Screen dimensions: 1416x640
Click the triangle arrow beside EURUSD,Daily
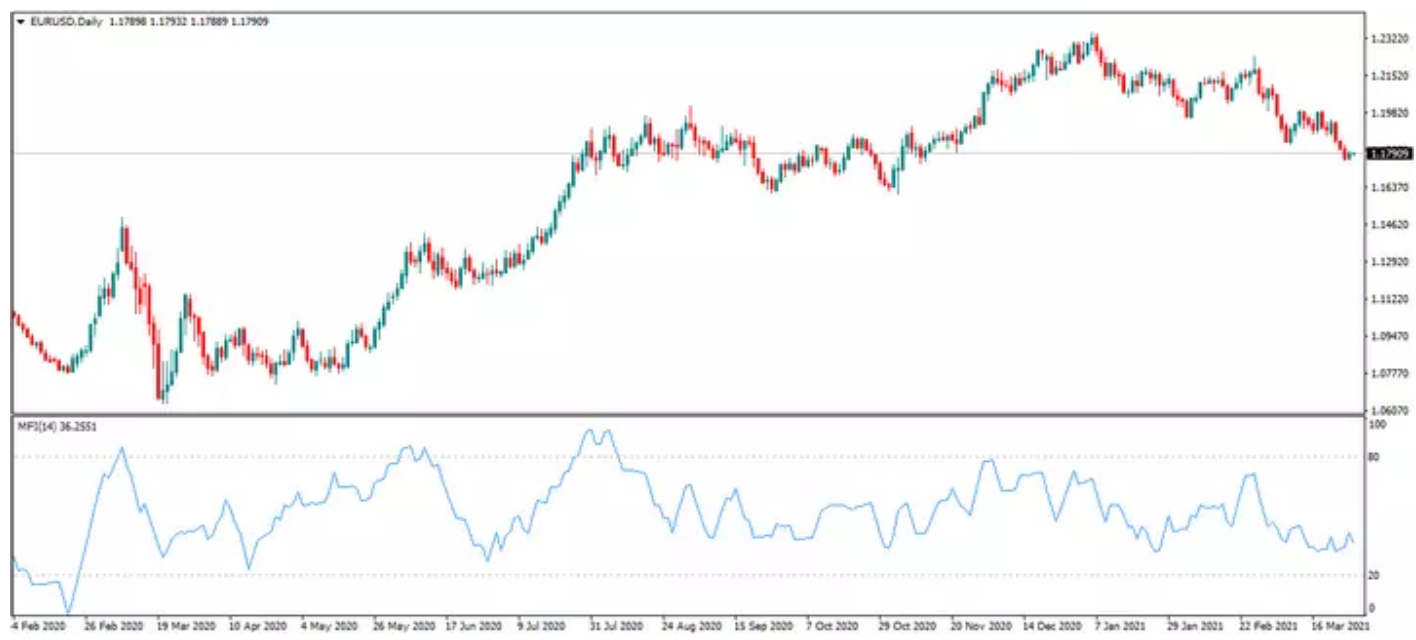pos(20,21)
